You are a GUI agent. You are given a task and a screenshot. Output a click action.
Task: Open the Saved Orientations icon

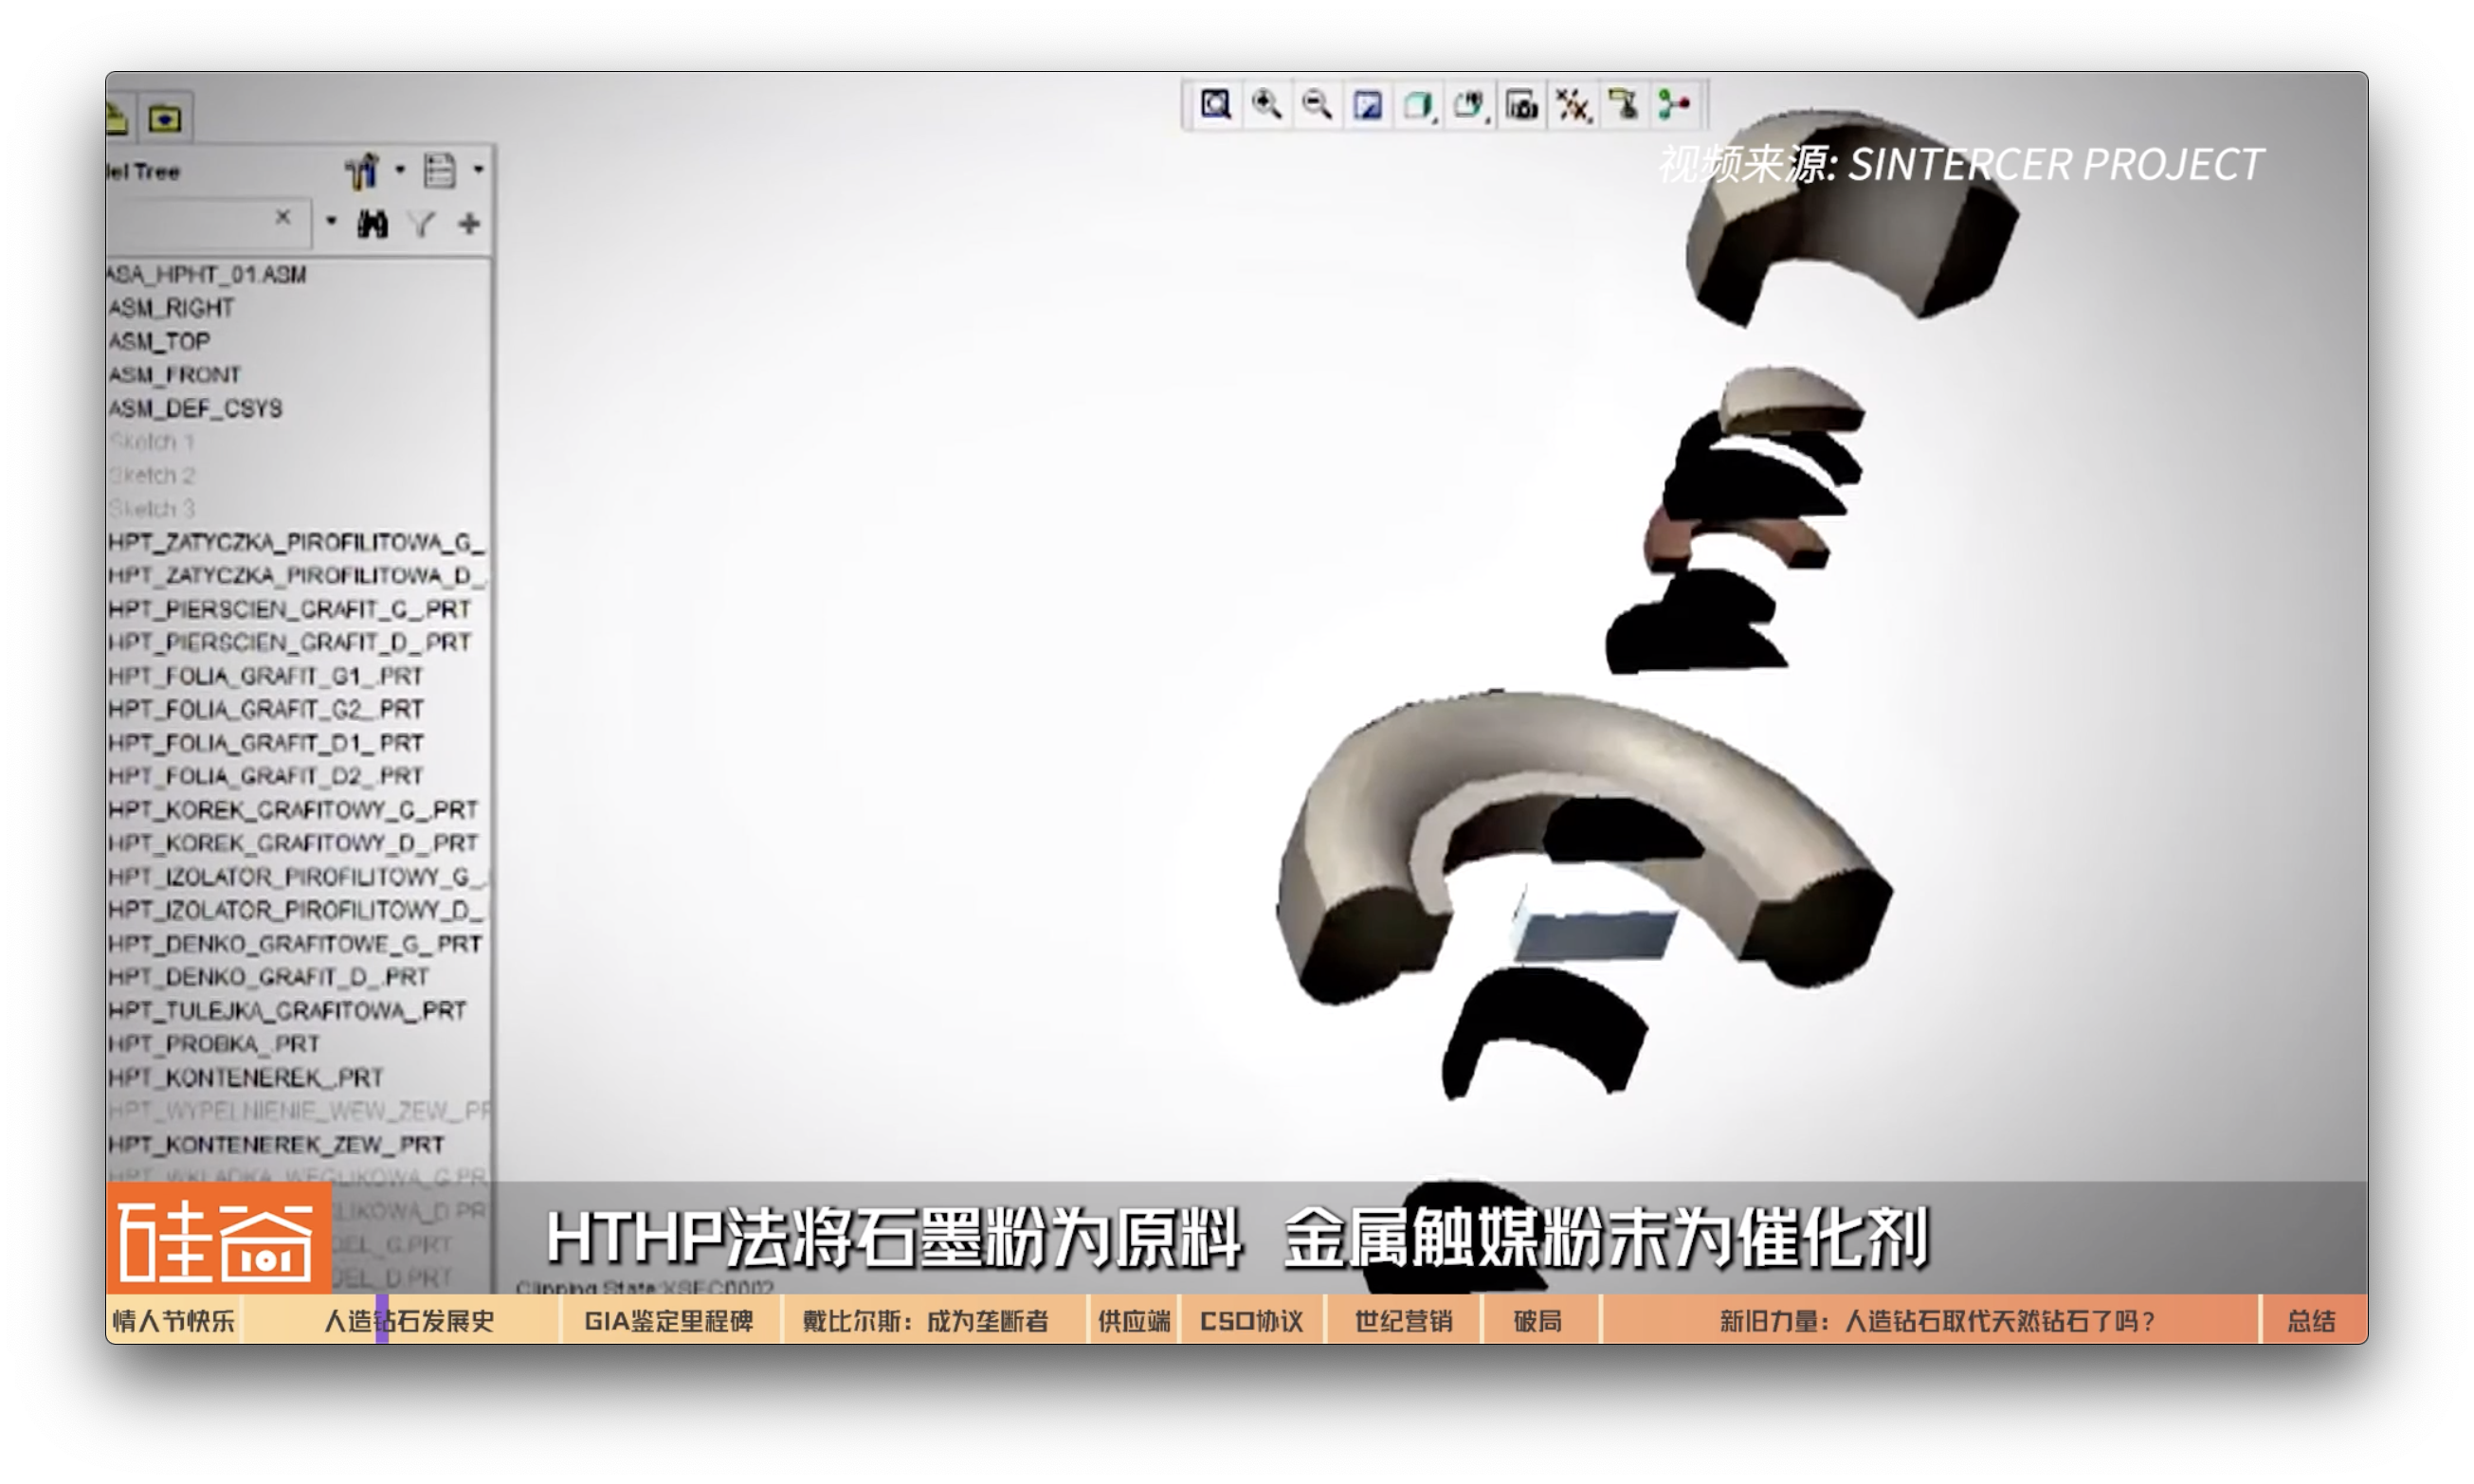(1468, 105)
